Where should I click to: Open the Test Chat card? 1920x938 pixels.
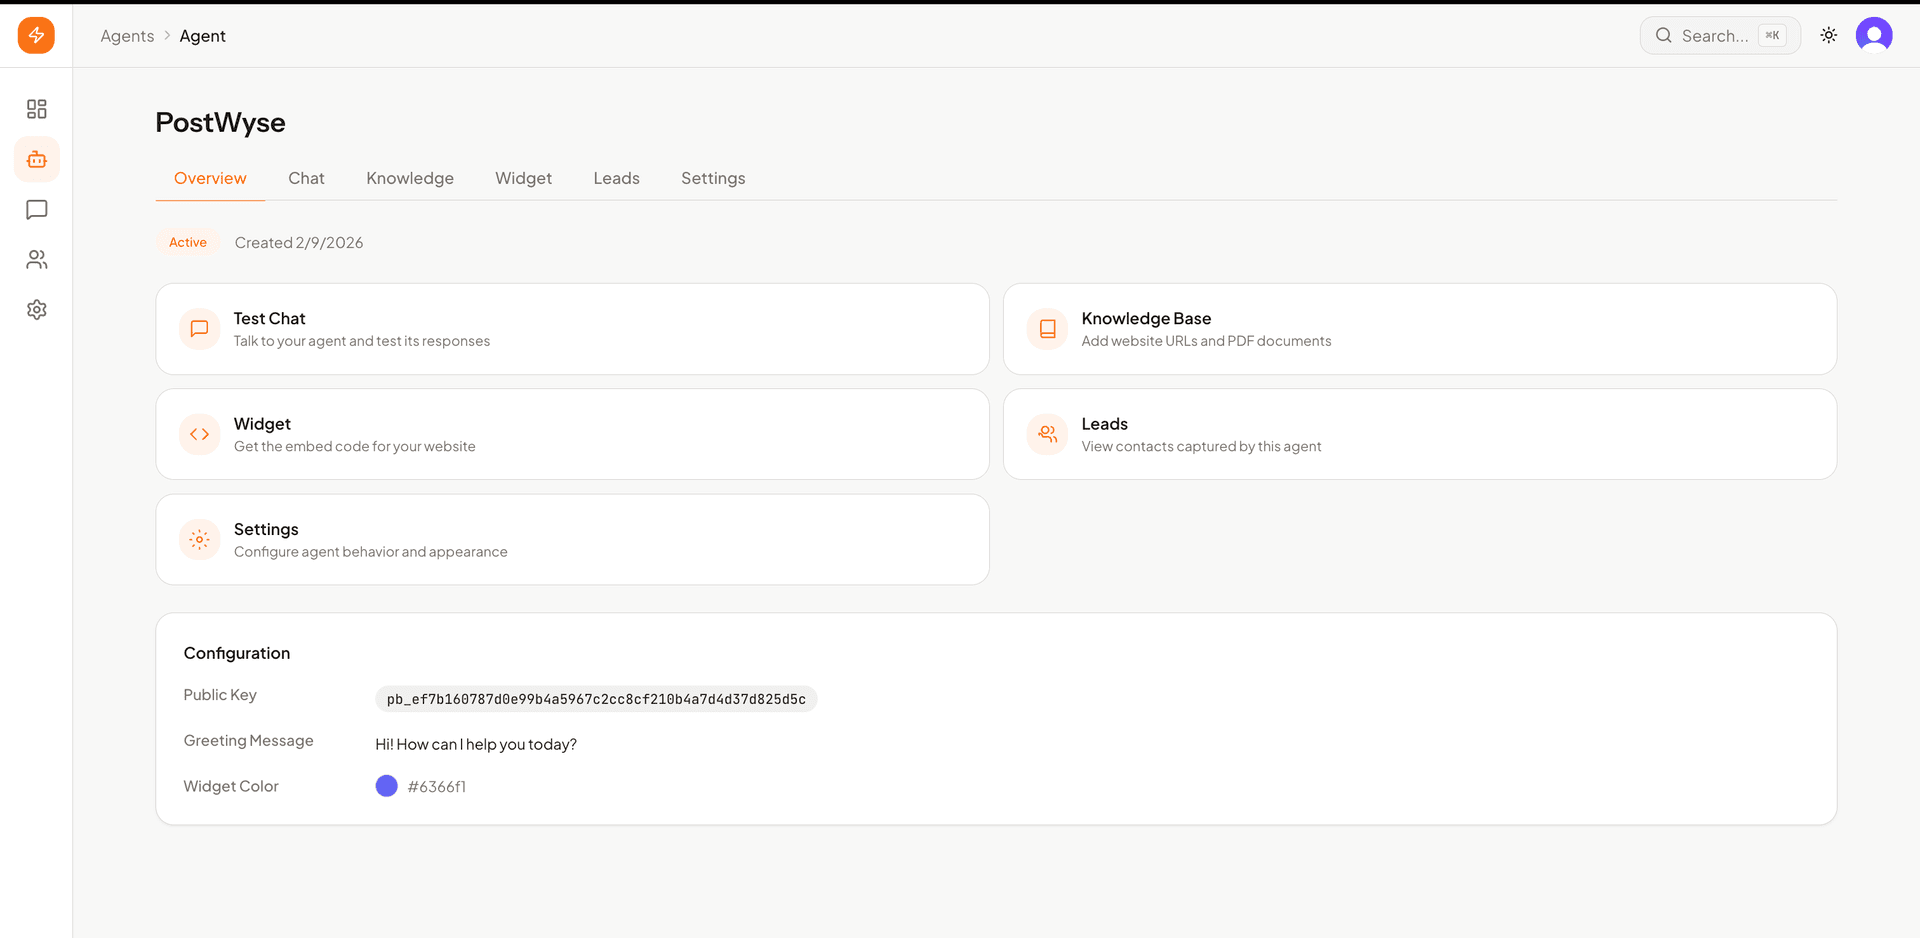coord(572,328)
